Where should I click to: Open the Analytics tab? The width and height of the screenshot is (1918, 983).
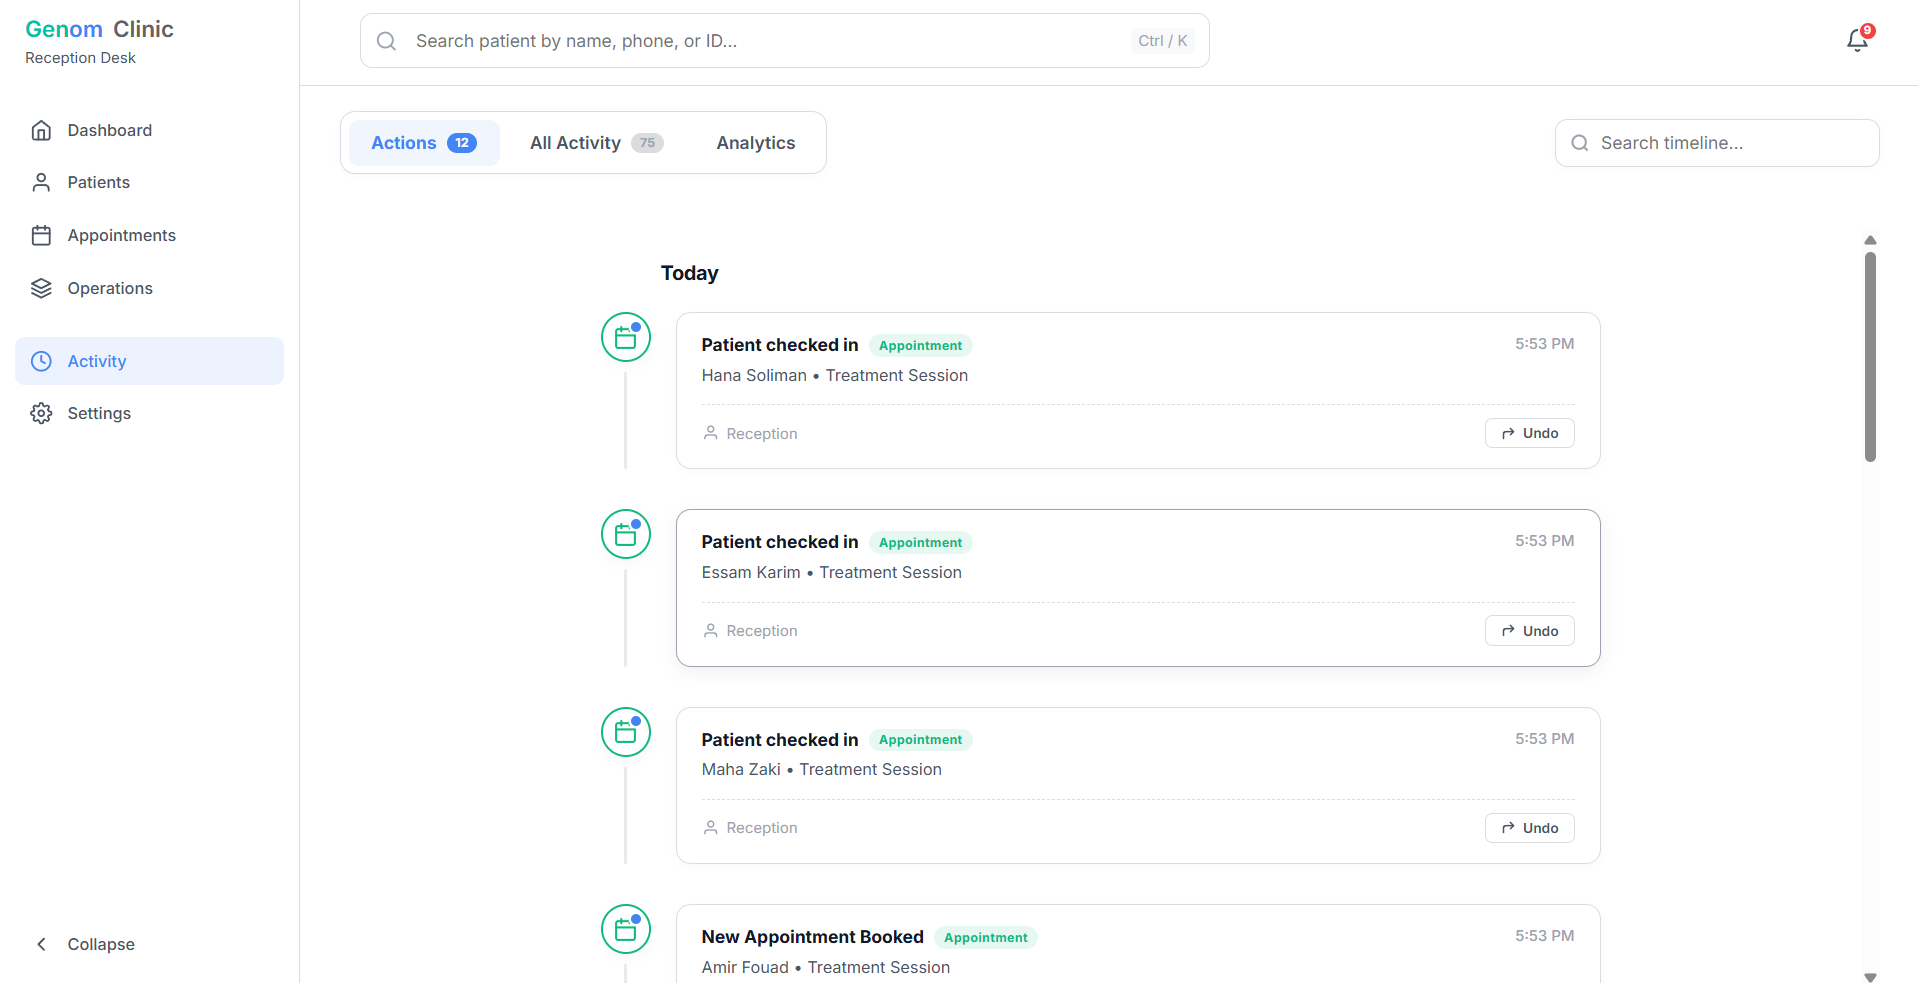(756, 143)
